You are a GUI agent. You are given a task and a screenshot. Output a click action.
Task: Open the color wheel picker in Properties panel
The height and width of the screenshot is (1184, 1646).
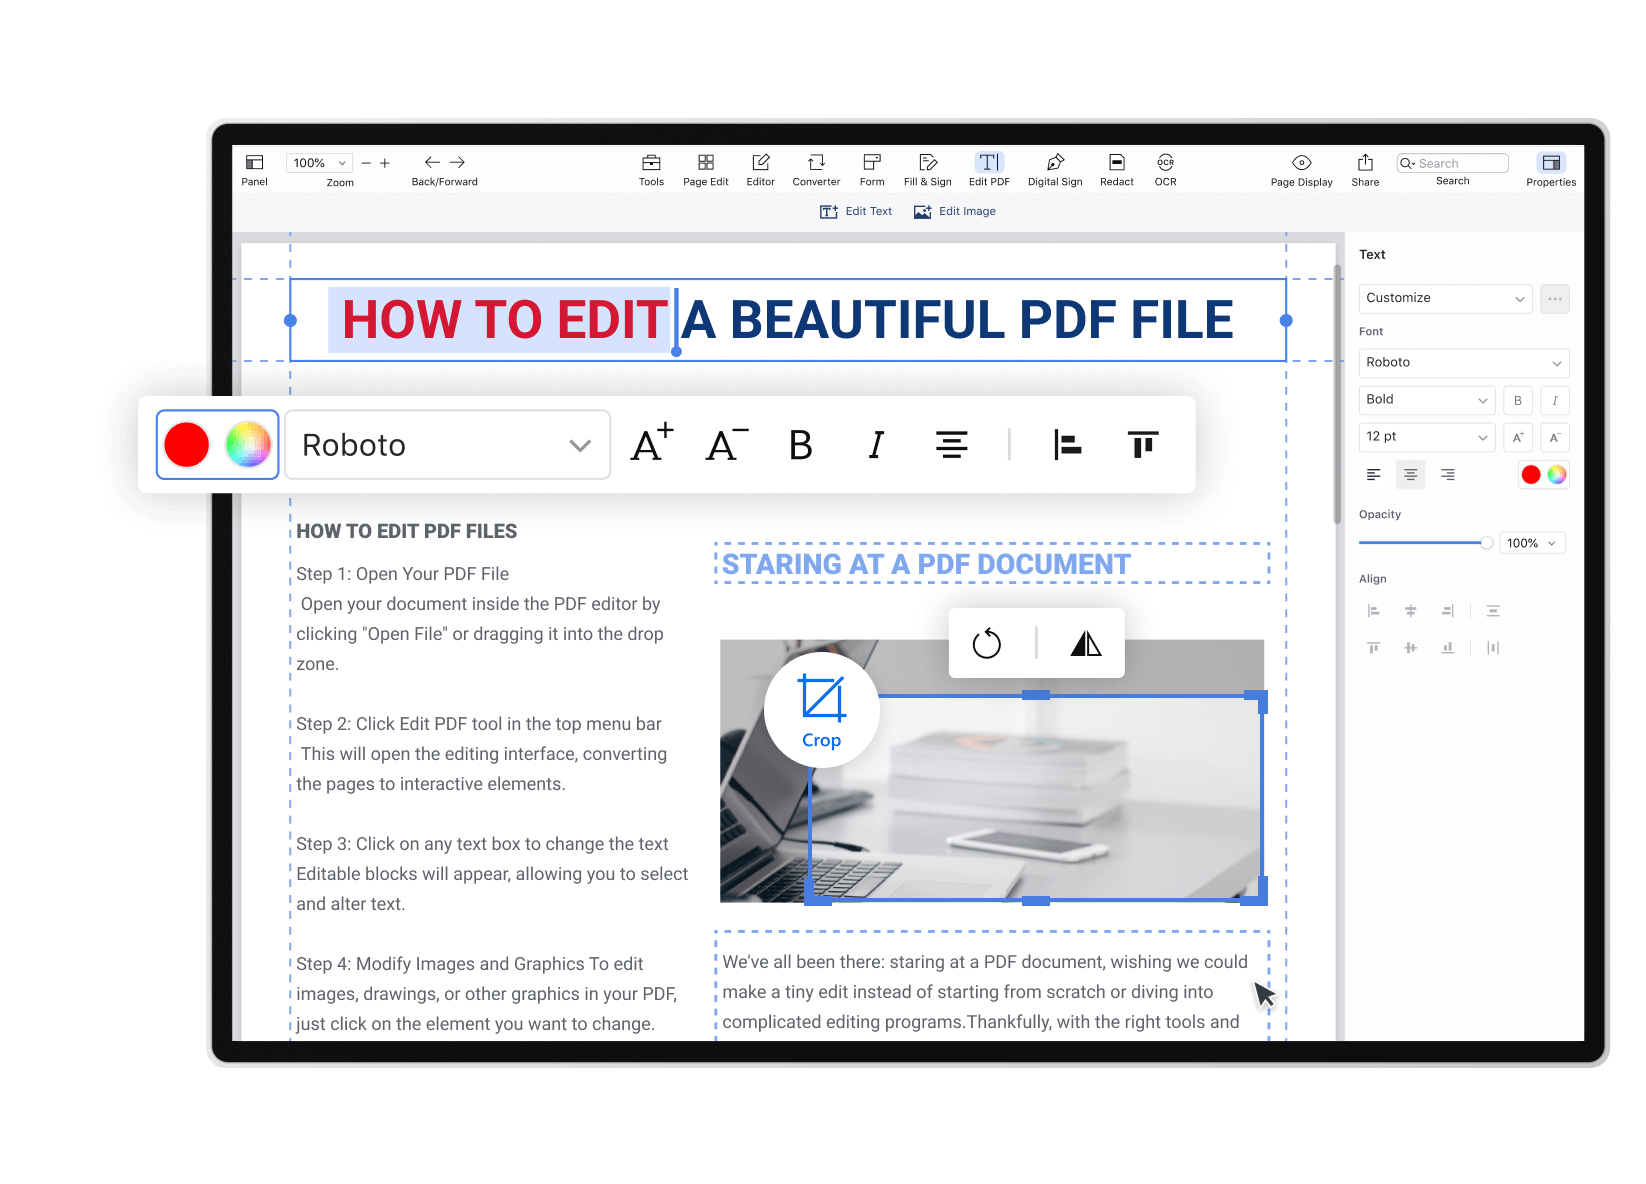pos(1557,475)
